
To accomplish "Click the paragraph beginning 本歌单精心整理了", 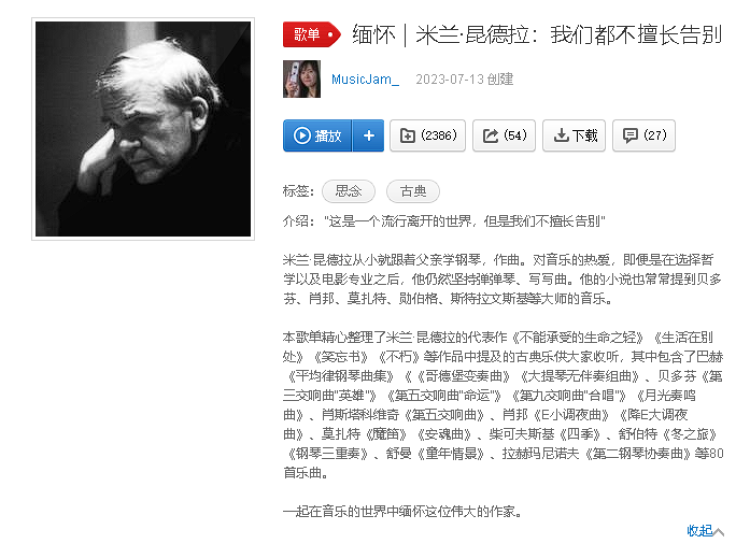I will click(x=503, y=405).
